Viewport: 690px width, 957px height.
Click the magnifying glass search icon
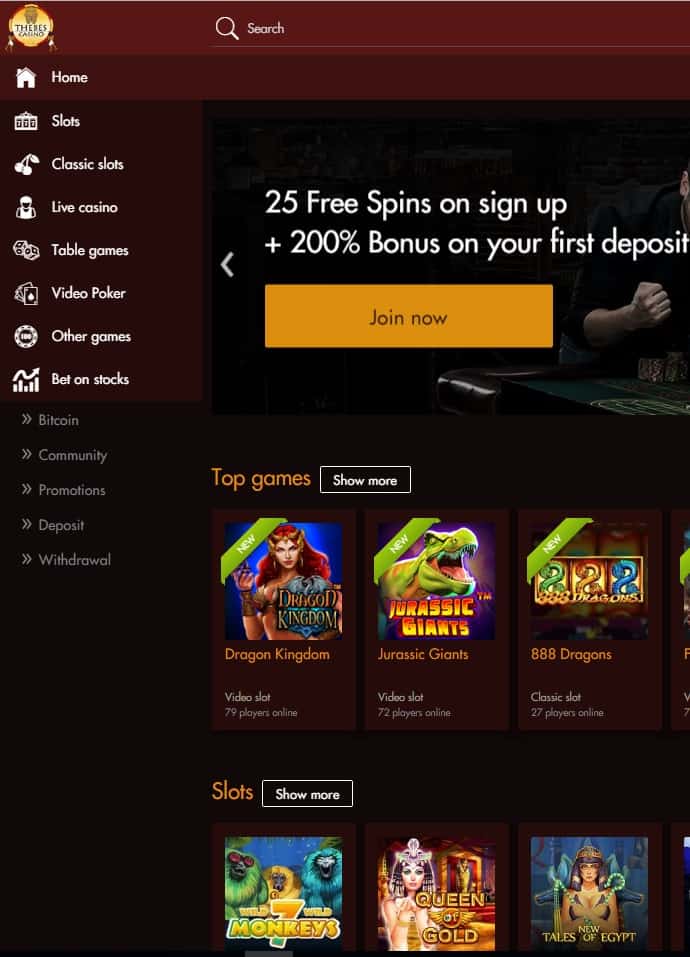(226, 28)
